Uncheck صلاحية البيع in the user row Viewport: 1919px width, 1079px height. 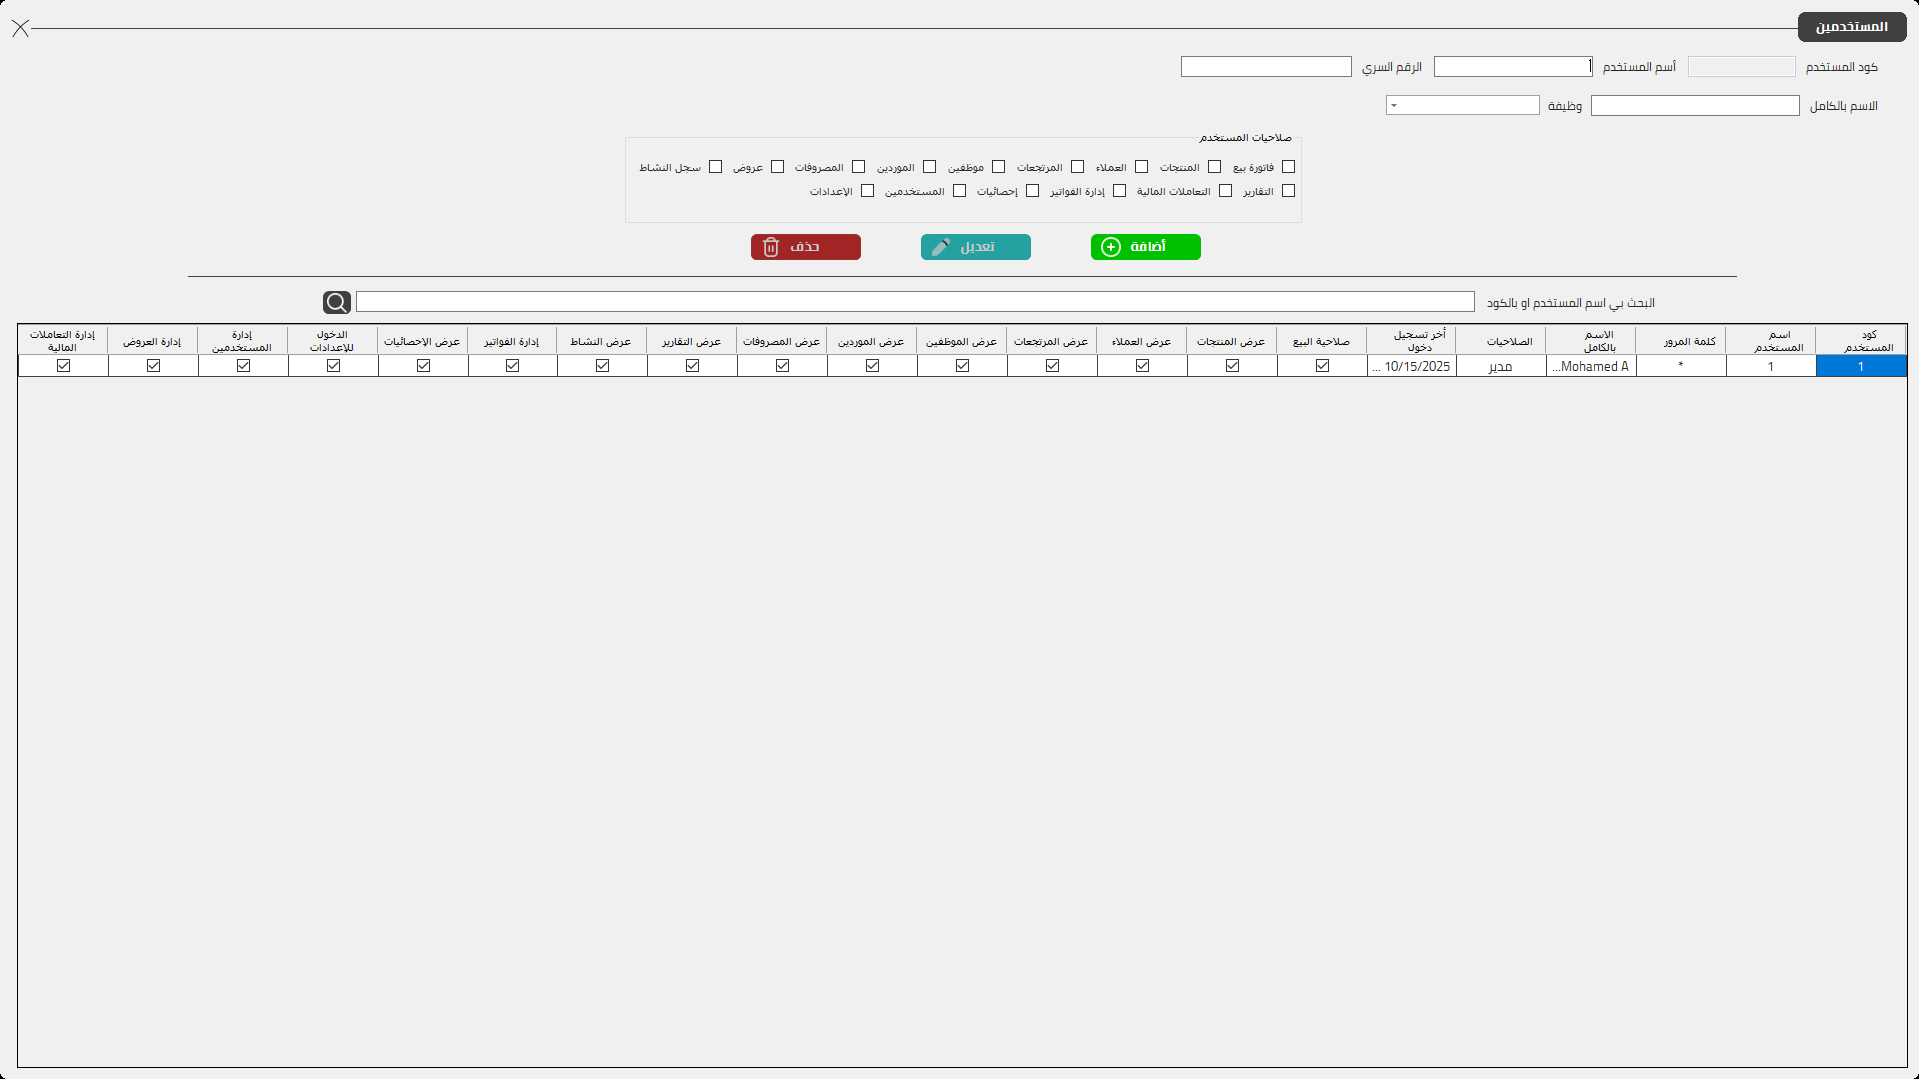pos(1322,366)
